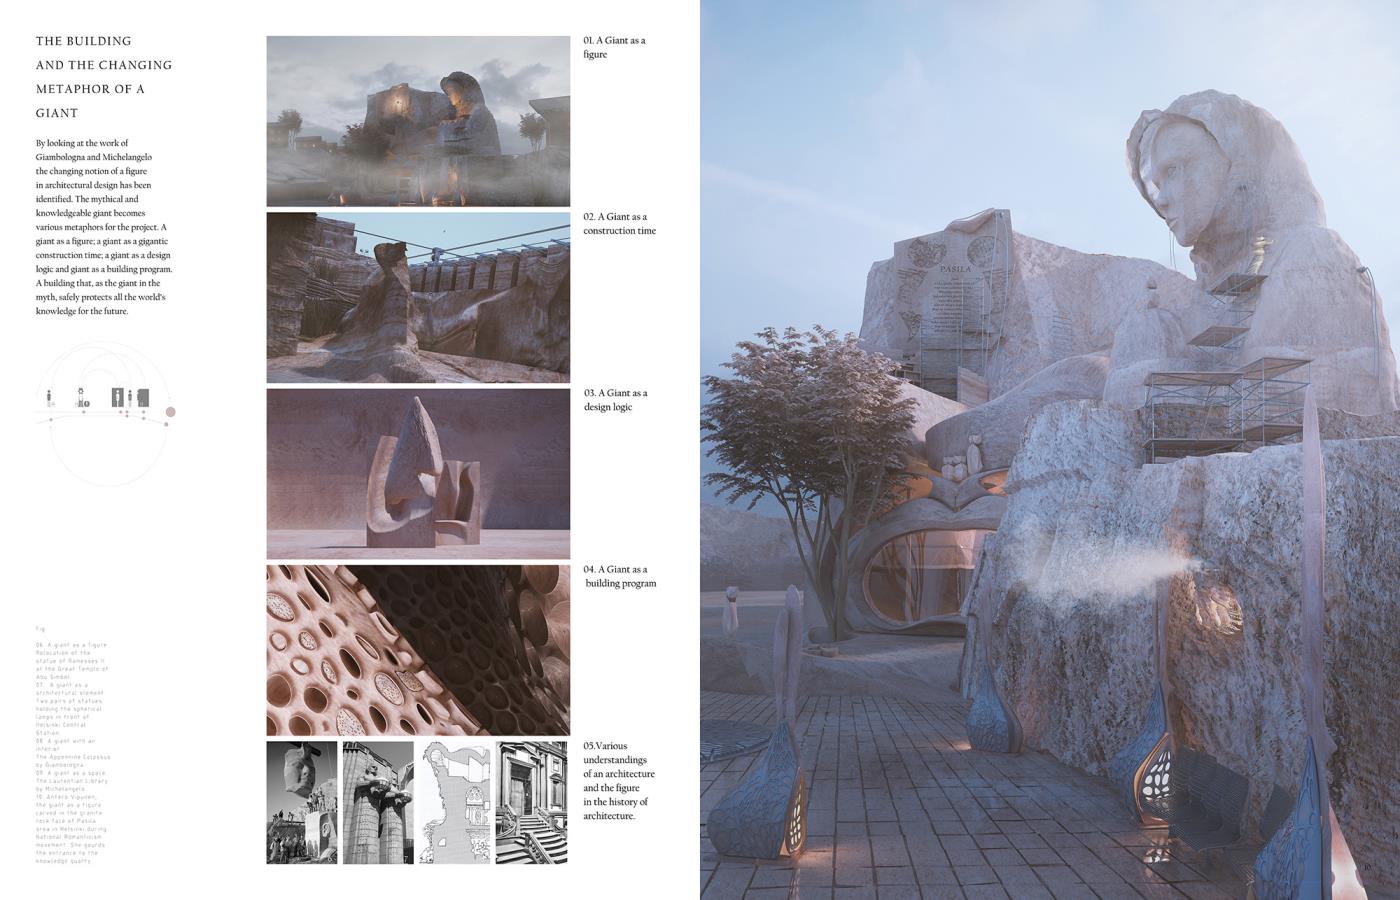Viewport: 1400px width, 900px height.
Task: Click the leftmost human figure diagram icon
Action: (x=51, y=397)
